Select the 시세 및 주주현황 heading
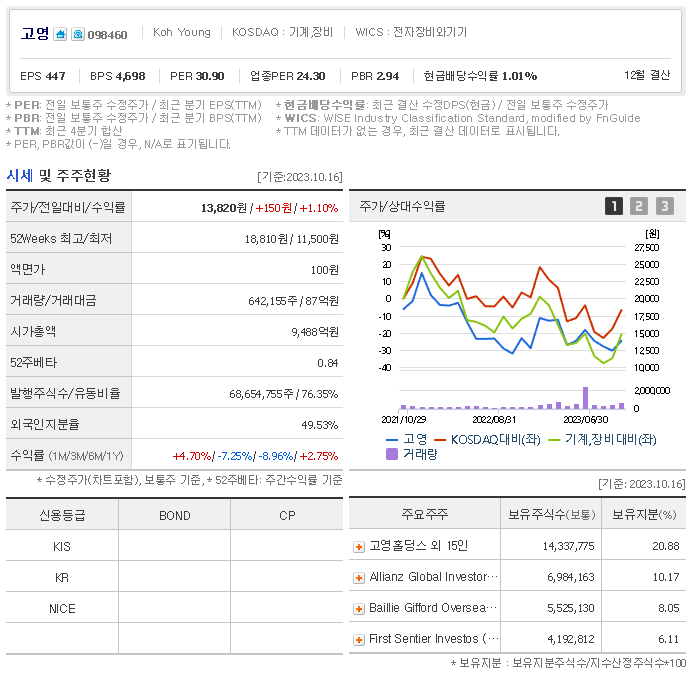 [x=59, y=175]
